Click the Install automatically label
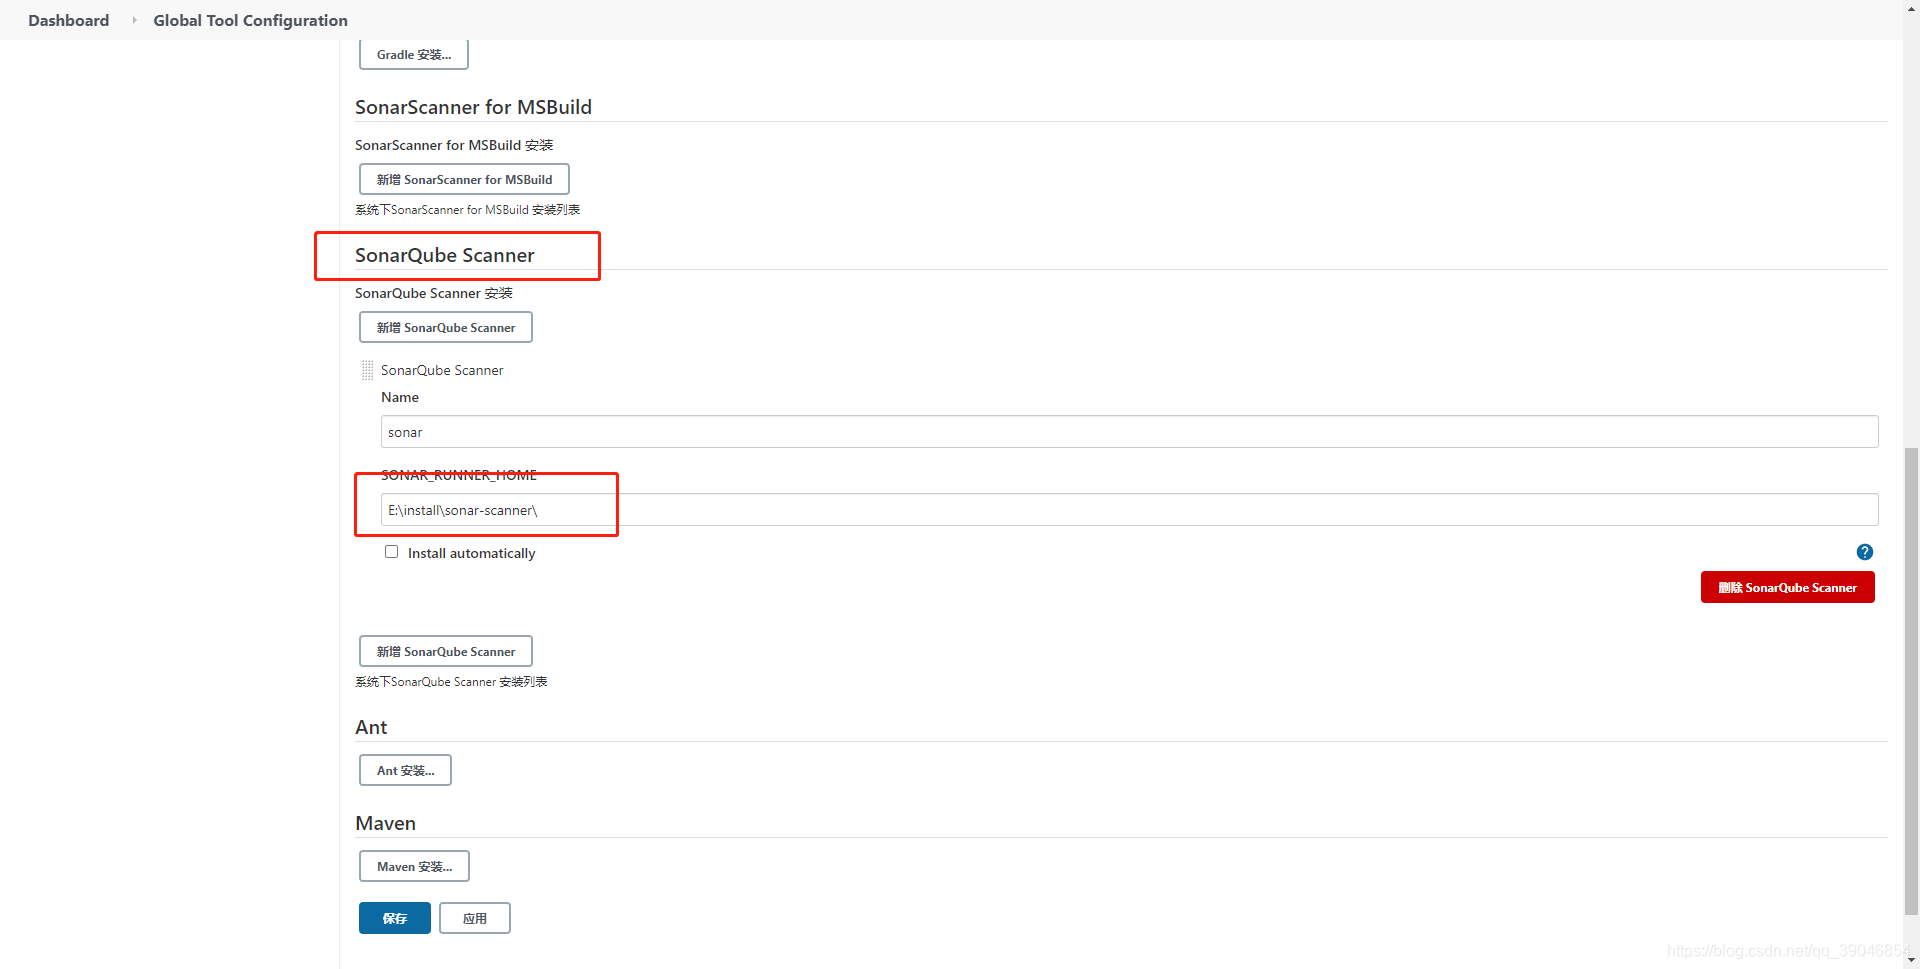 pos(471,553)
